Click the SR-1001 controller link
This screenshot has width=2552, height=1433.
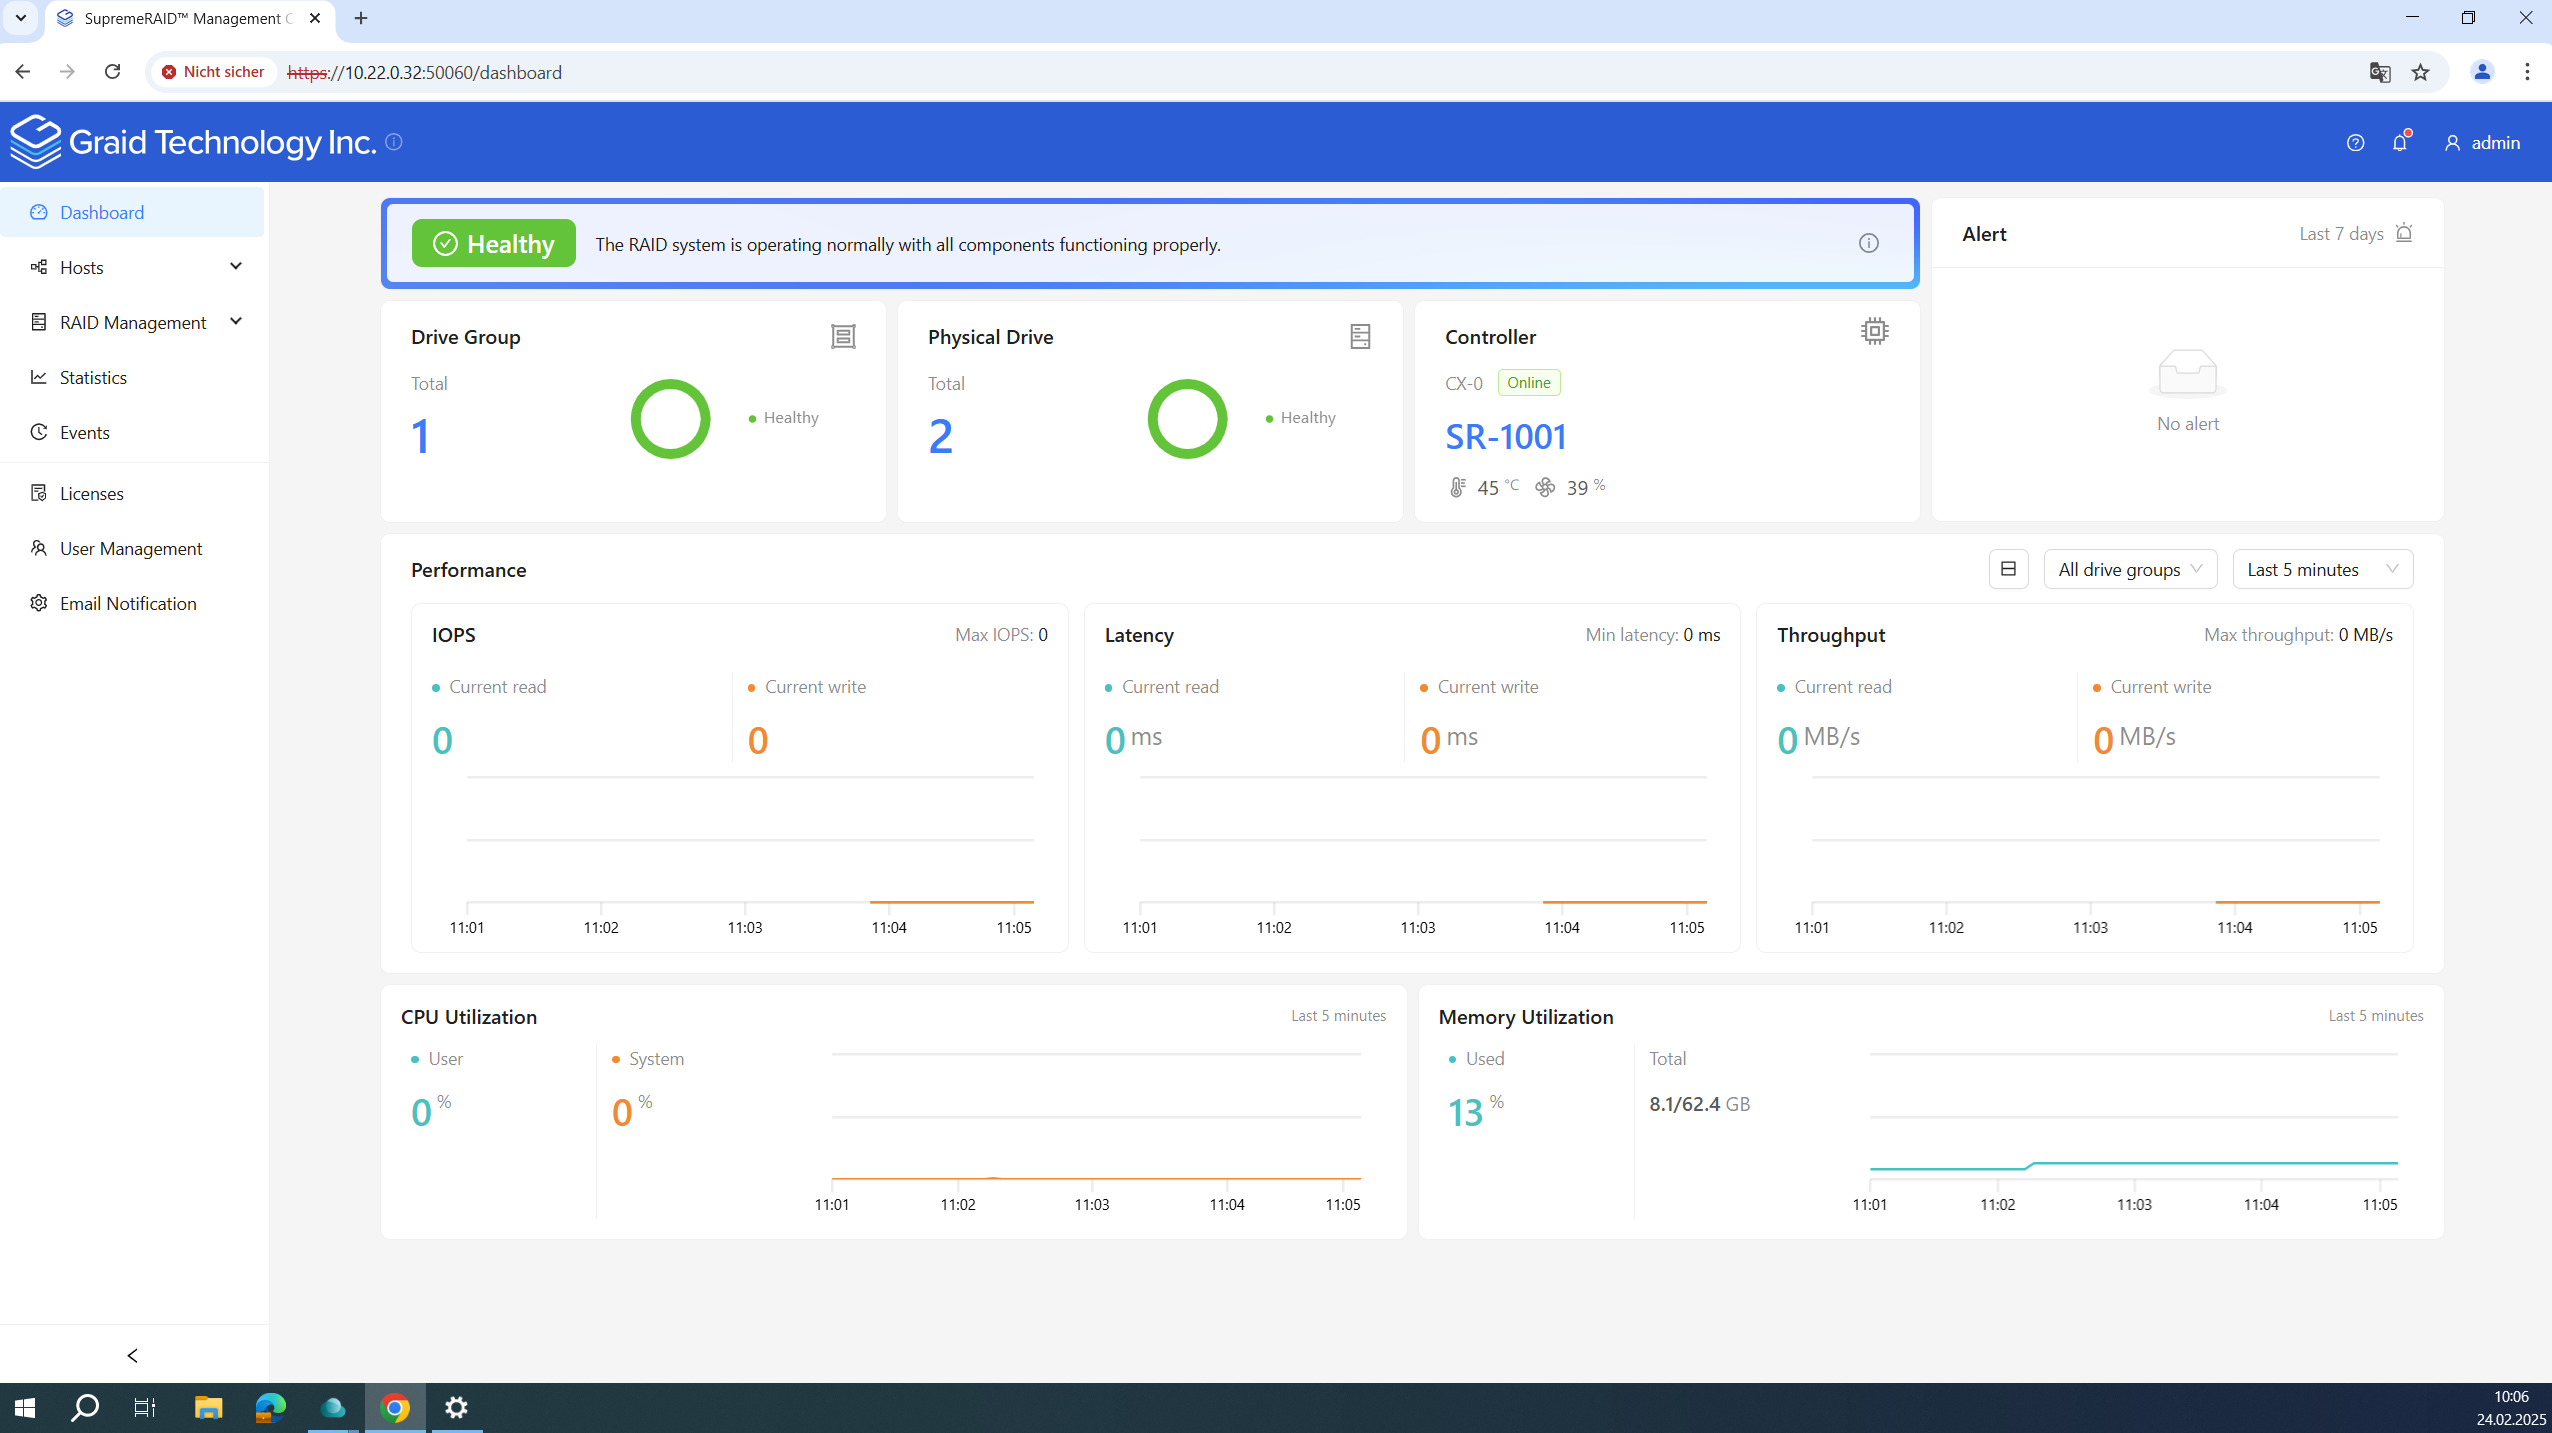(x=1505, y=437)
